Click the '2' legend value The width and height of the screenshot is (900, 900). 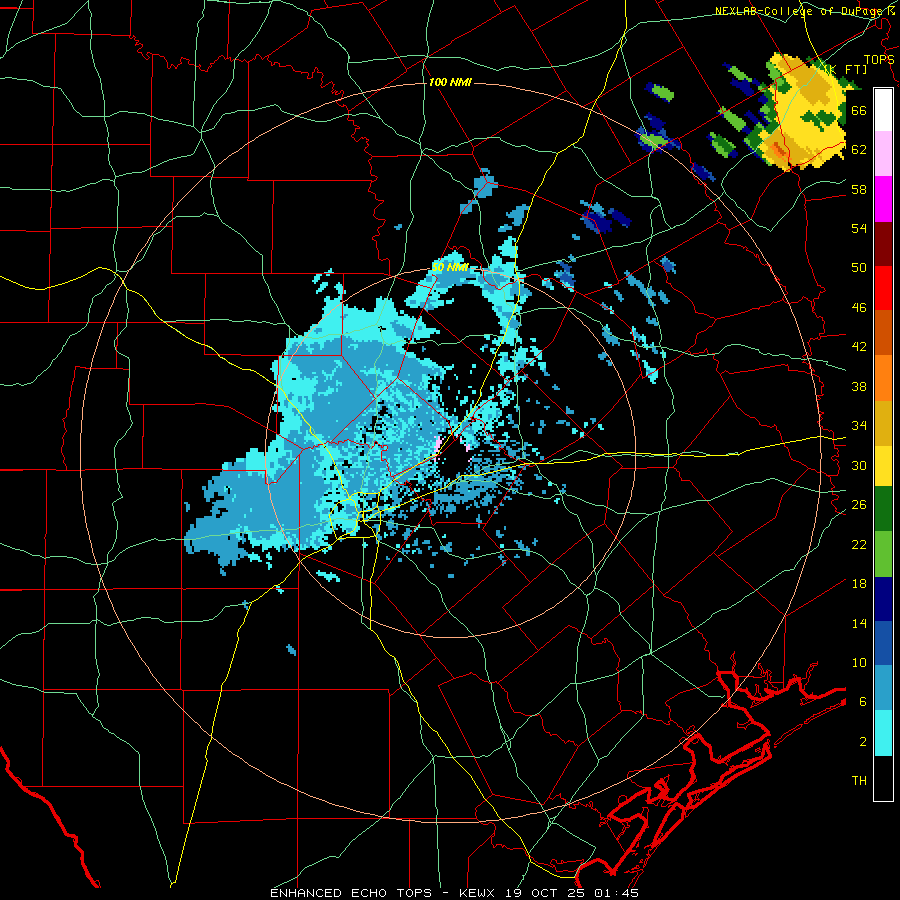click(863, 742)
